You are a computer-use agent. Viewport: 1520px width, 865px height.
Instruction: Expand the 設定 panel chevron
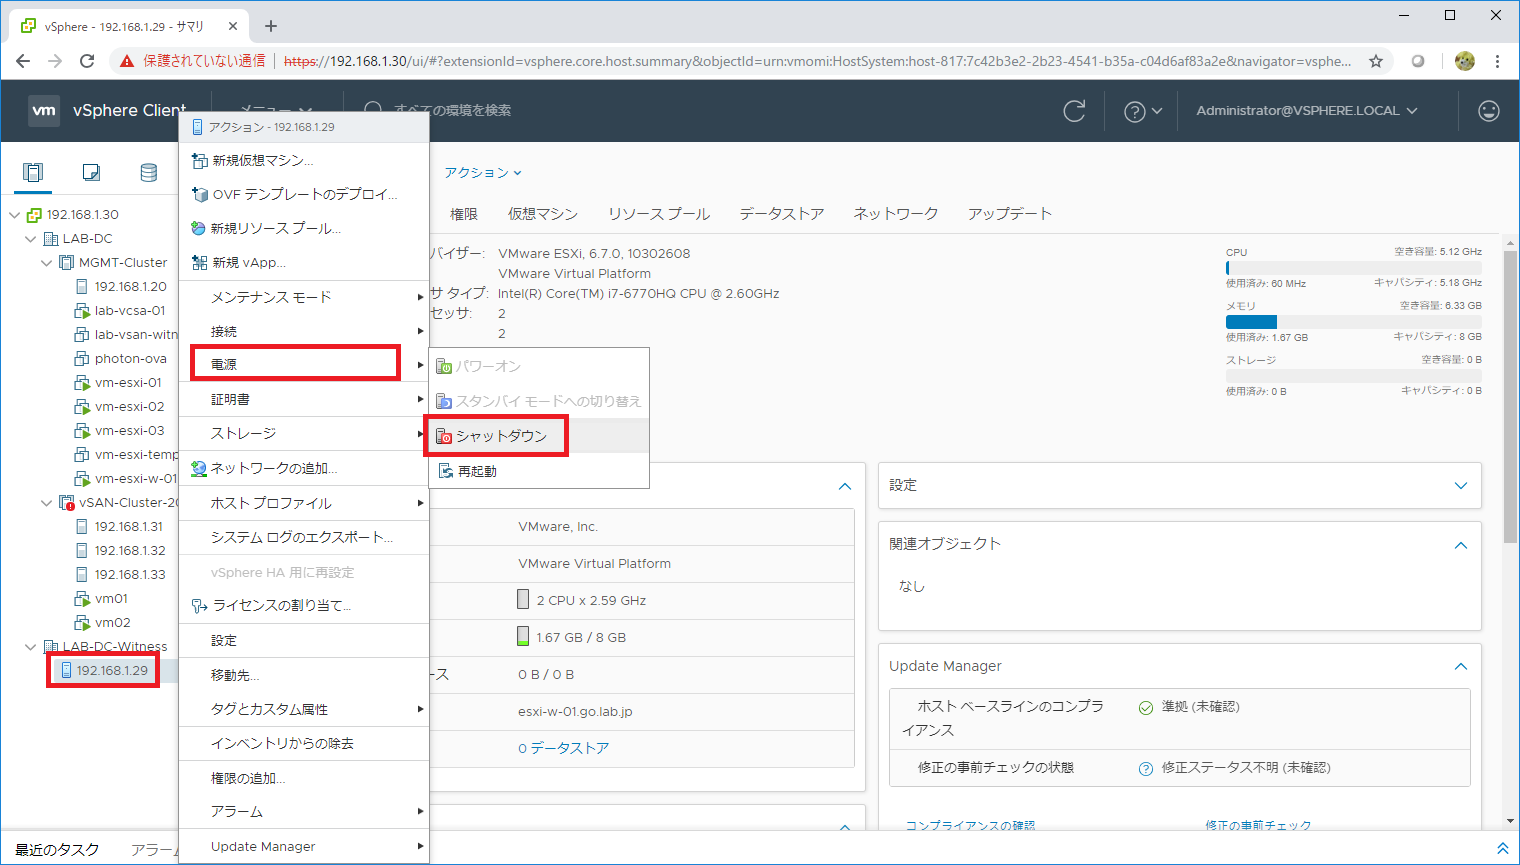click(x=1461, y=485)
